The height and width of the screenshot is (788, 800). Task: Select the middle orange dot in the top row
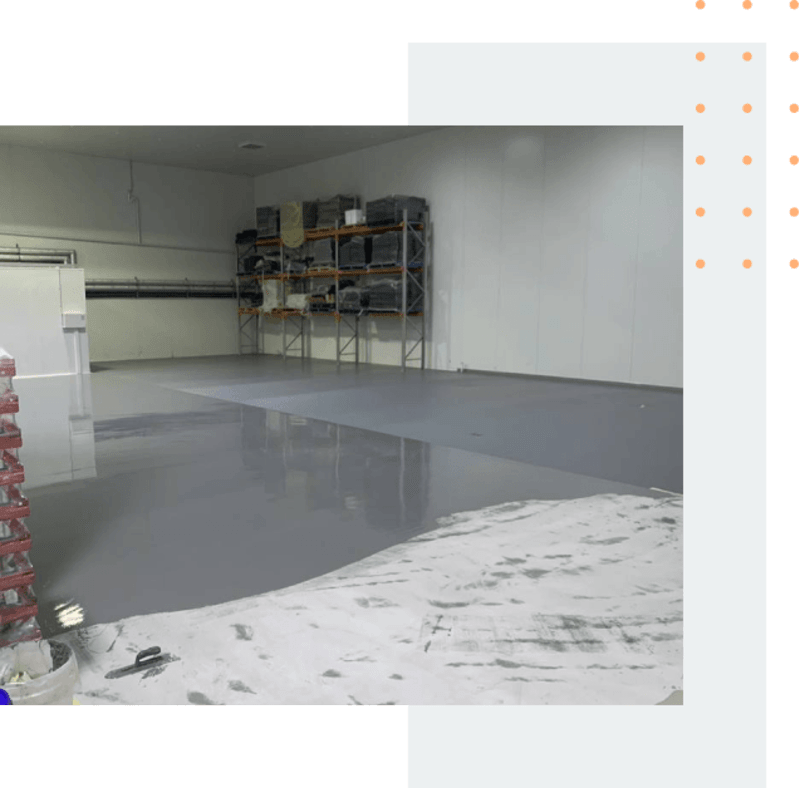tap(747, 5)
